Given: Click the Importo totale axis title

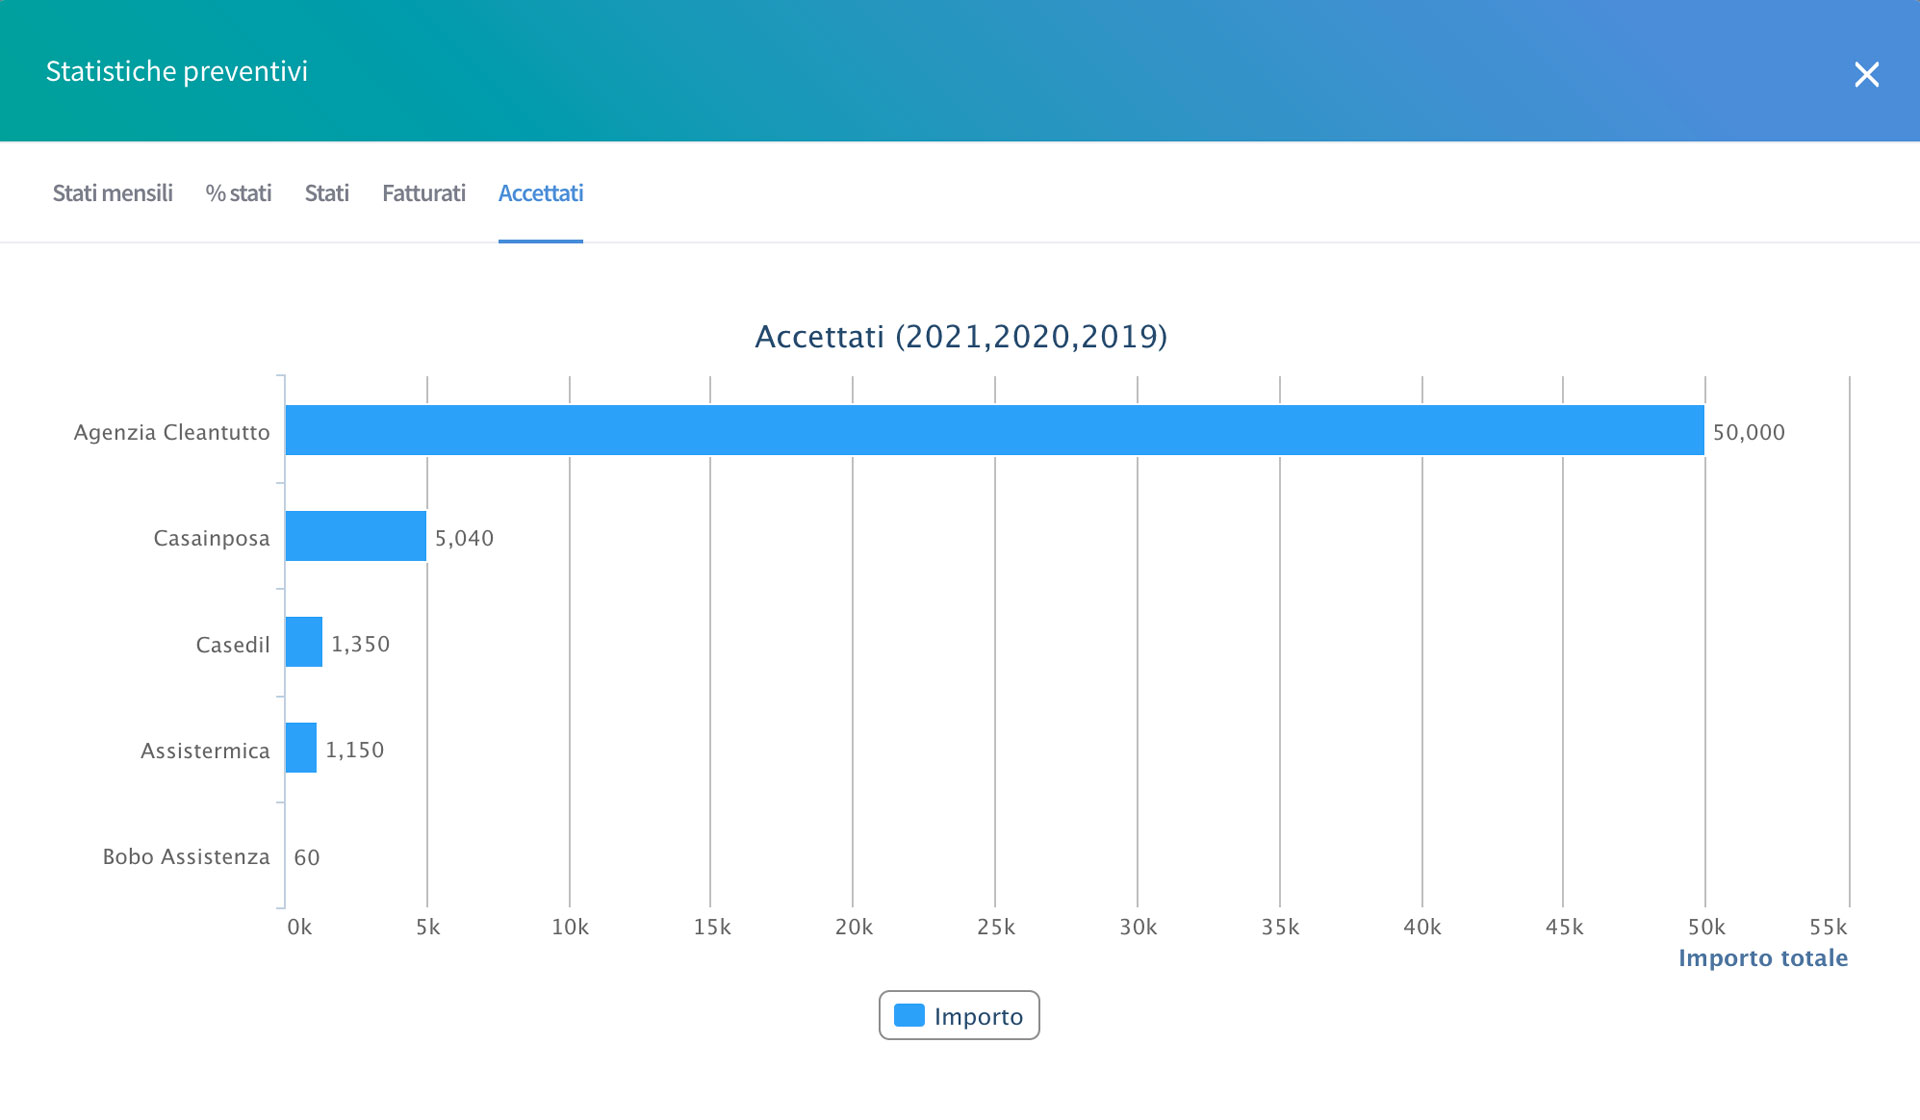Looking at the screenshot, I should click(1763, 958).
